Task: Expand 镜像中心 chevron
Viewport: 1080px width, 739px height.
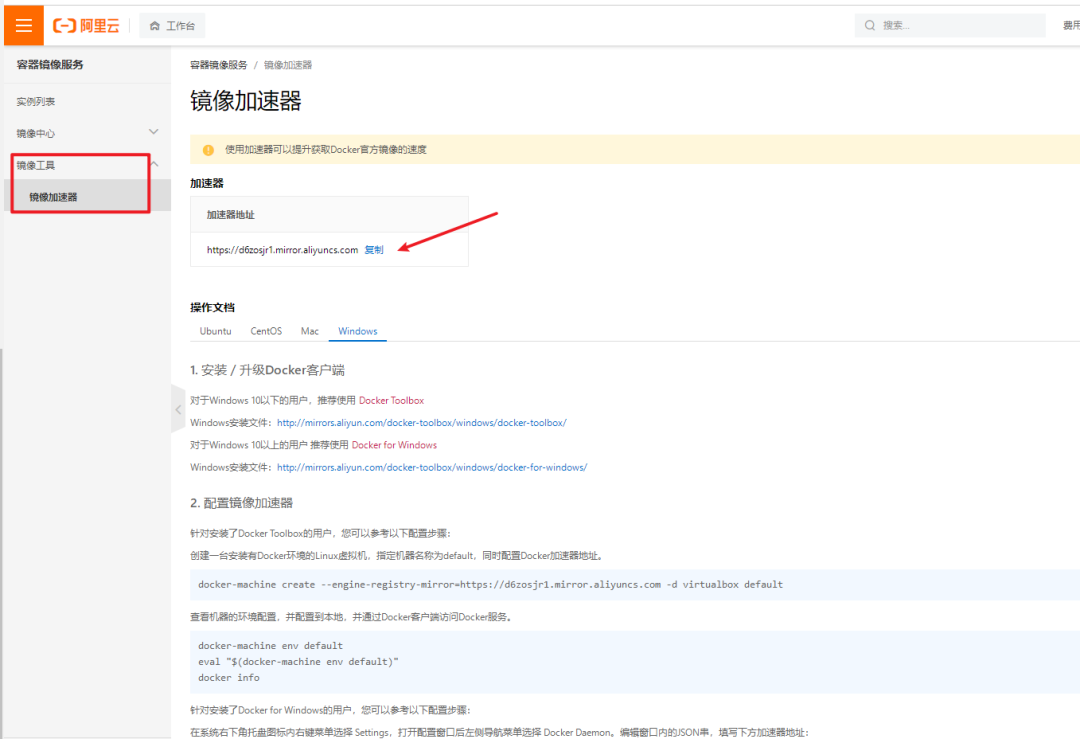Action: coord(154,132)
